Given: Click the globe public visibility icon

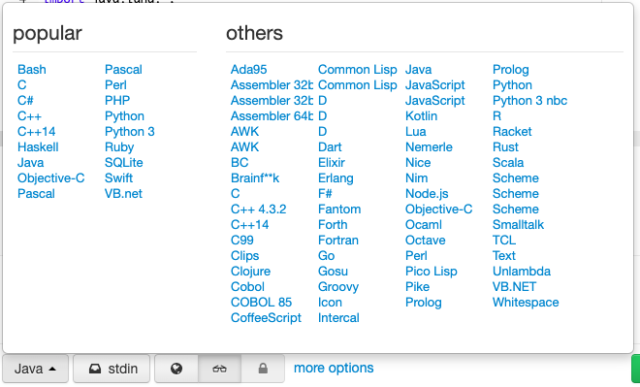Looking at the screenshot, I should point(176,369).
